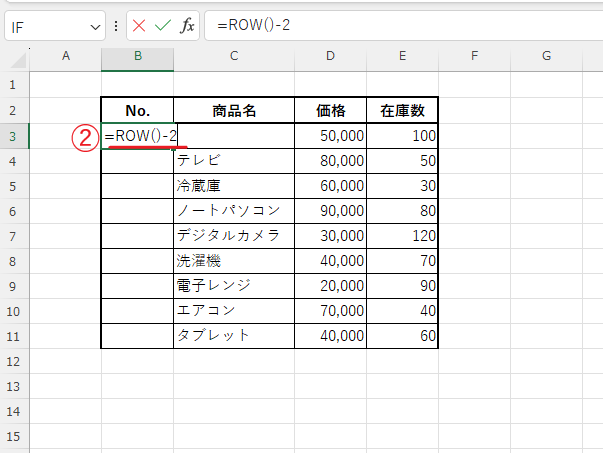This screenshot has width=603, height=453.
Task: Click the ノートパソコン cell
Action: tap(234, 211)
